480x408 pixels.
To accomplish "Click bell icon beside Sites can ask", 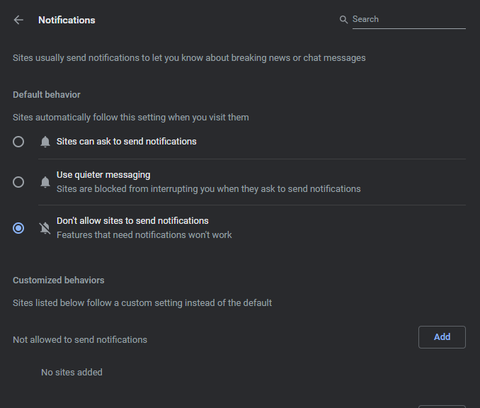I will pos(45,142).
